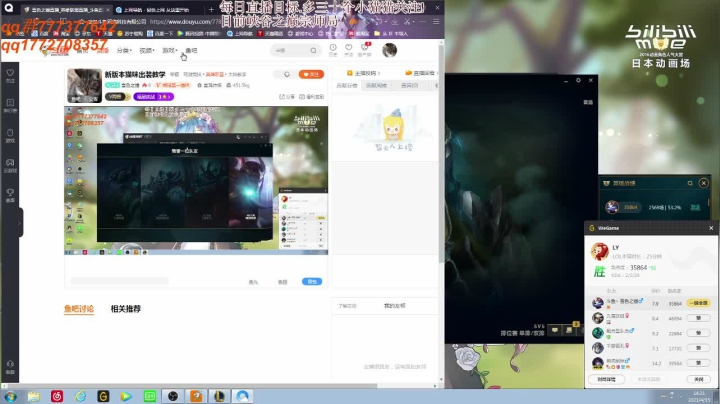Viewport: 720px width, 404px height.
Task: Open the user avatar in Douyu header
Action: point(389,50)
